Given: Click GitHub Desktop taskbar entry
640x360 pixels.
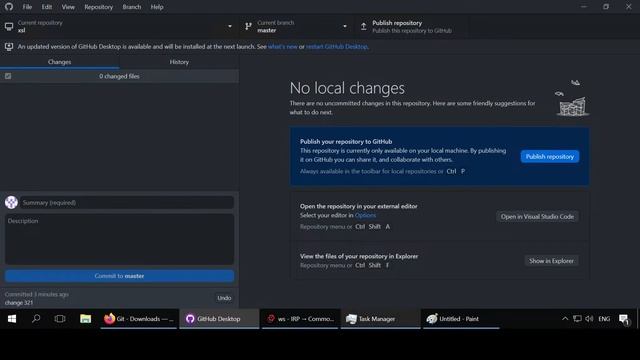Looking at the screenshot, I should coord(219,319).
